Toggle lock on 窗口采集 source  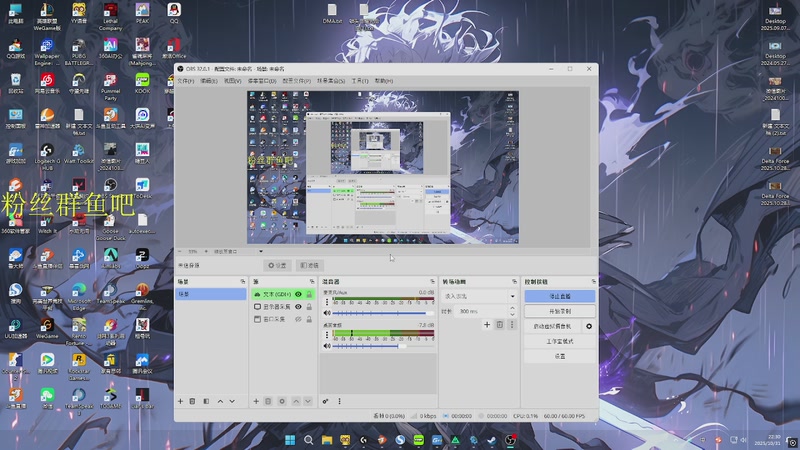(309, 319)
